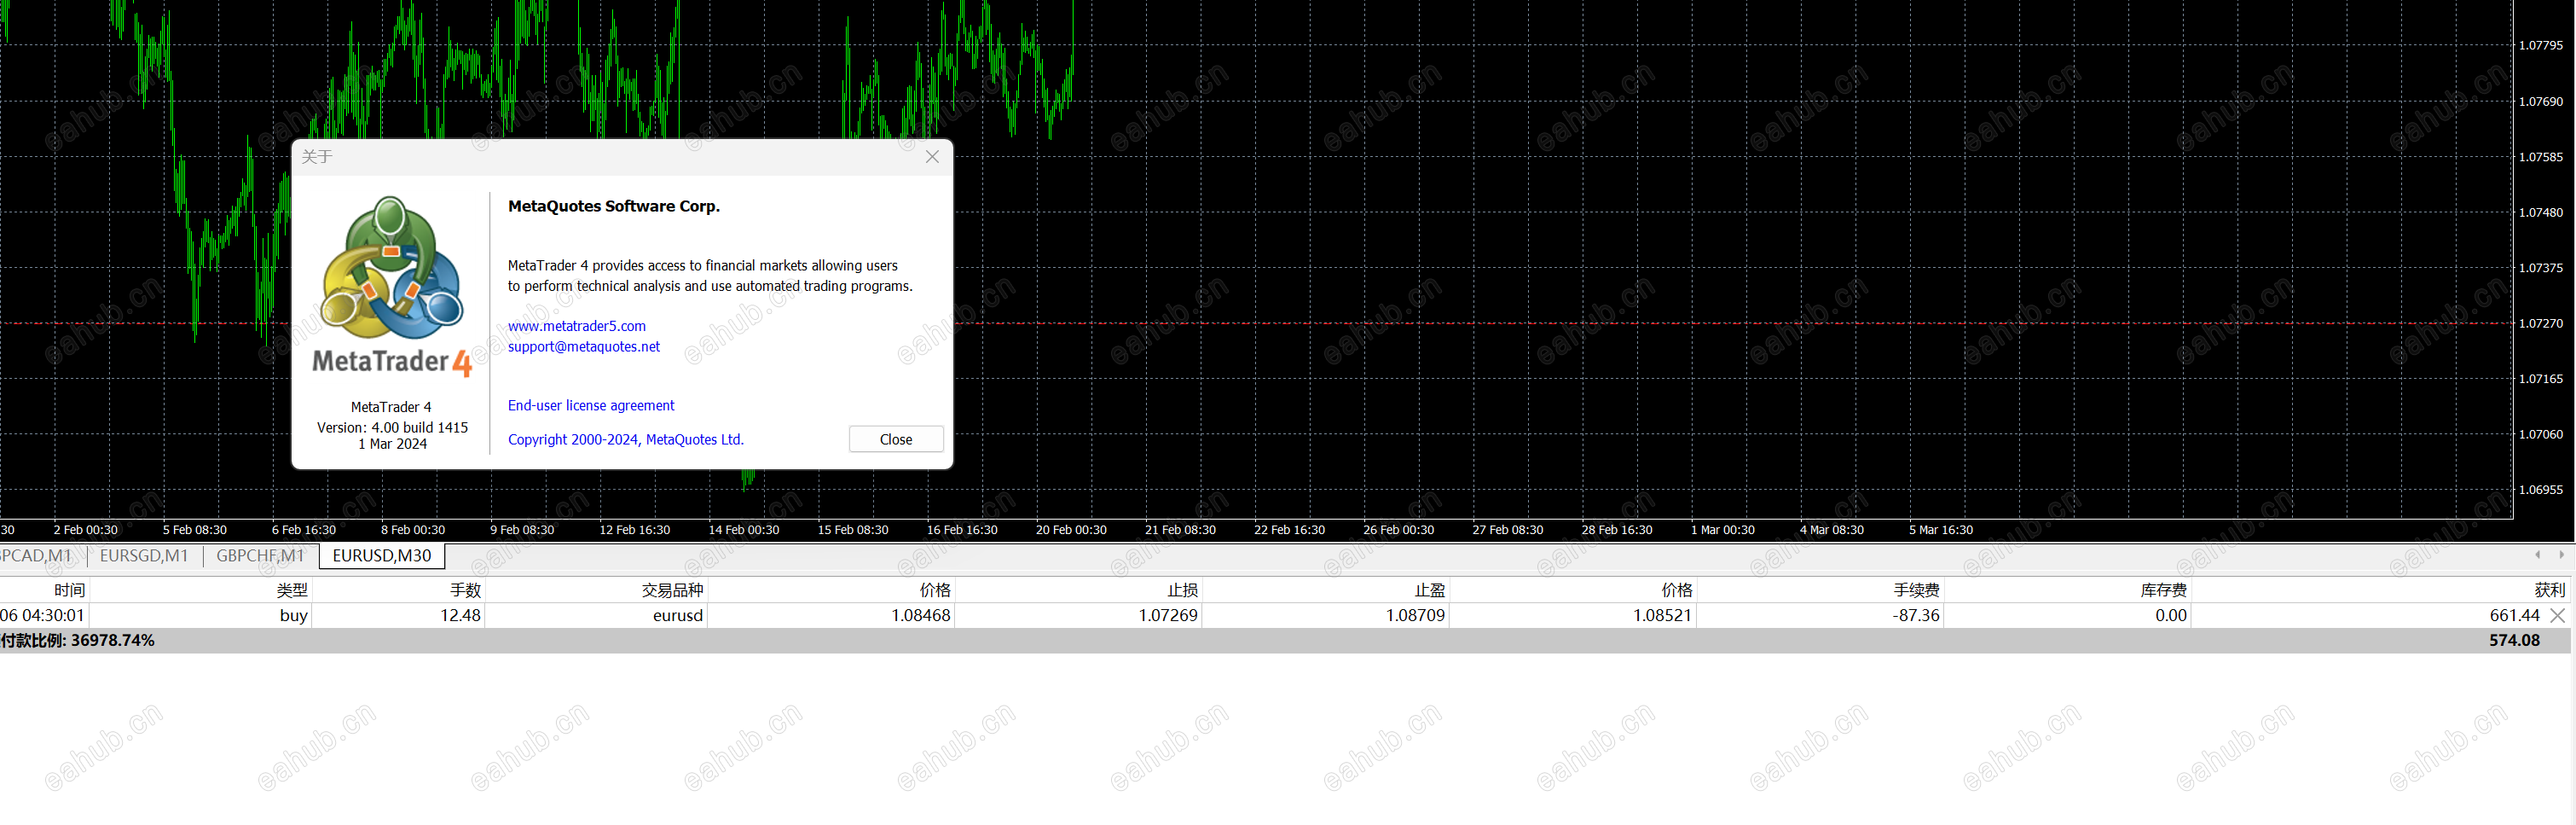The height and width of the screenshot is (825, 2576).
Task: Click the 1.07585 price scale label
Action: [2541, 157]
